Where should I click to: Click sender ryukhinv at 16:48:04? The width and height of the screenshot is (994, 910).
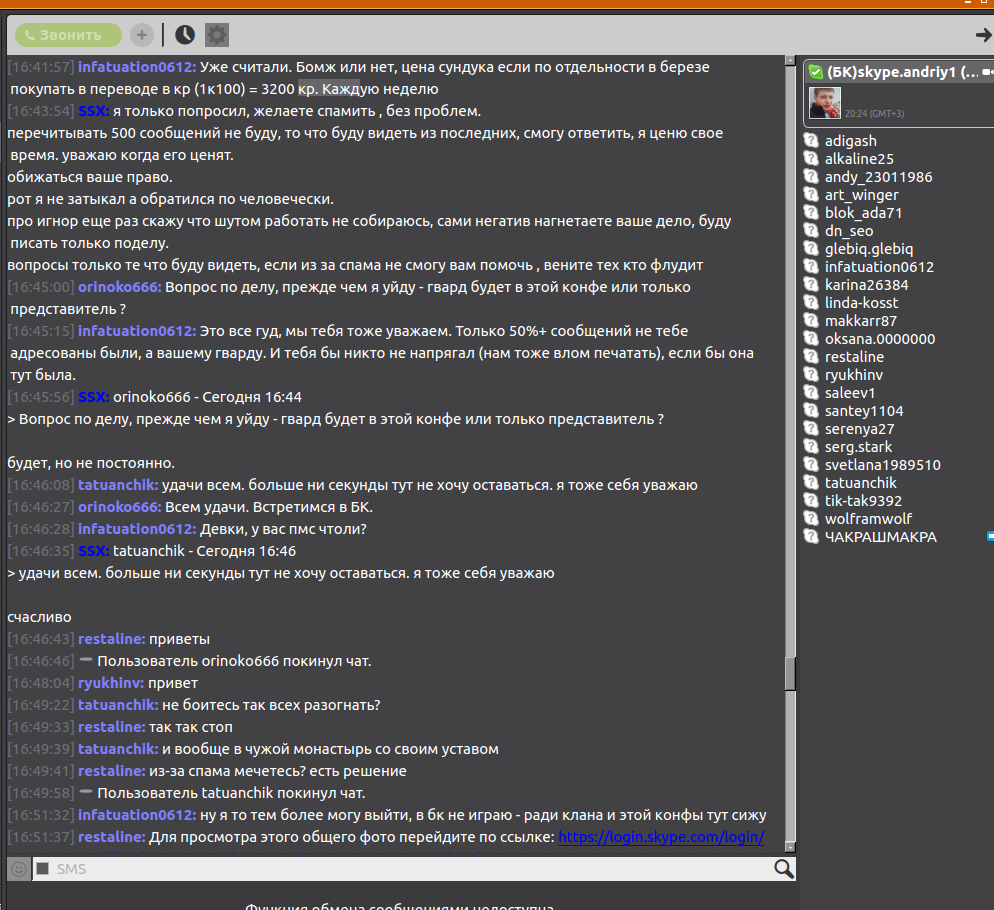111,683
